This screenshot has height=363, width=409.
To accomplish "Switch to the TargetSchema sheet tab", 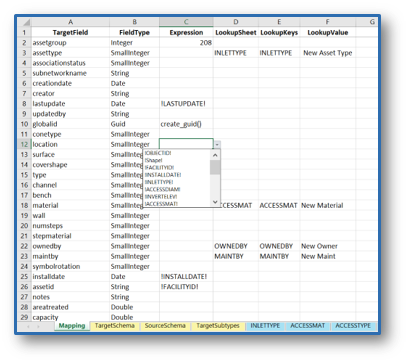I will pos(115,326).
